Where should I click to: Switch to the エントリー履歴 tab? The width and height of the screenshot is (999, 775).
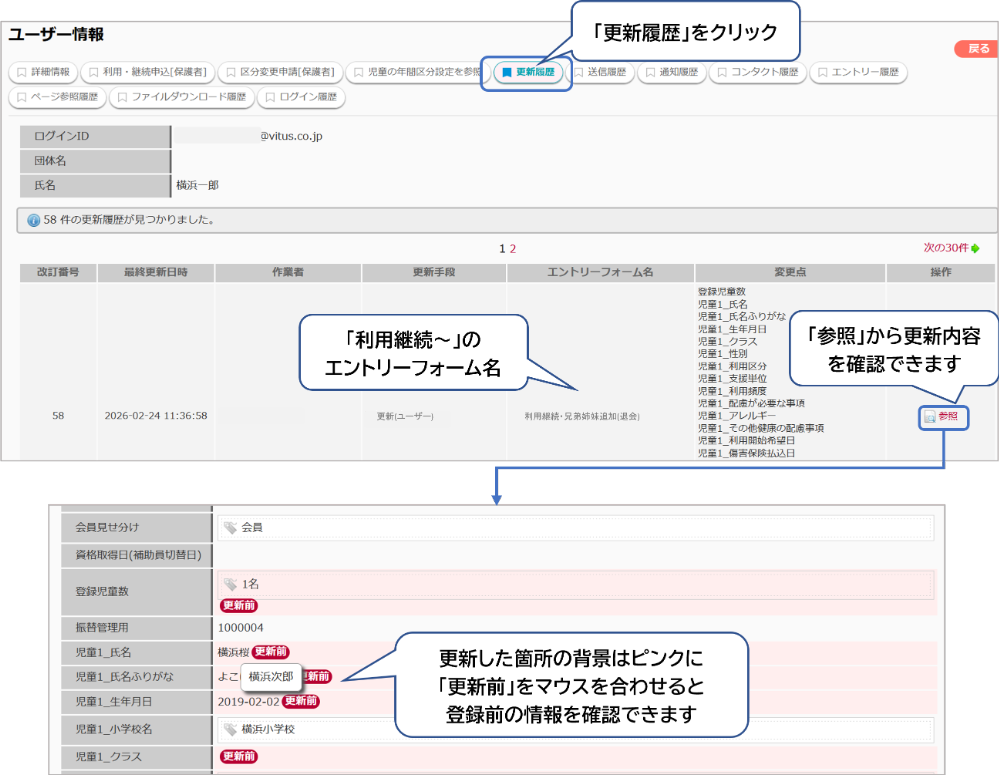tap(857, 73)
